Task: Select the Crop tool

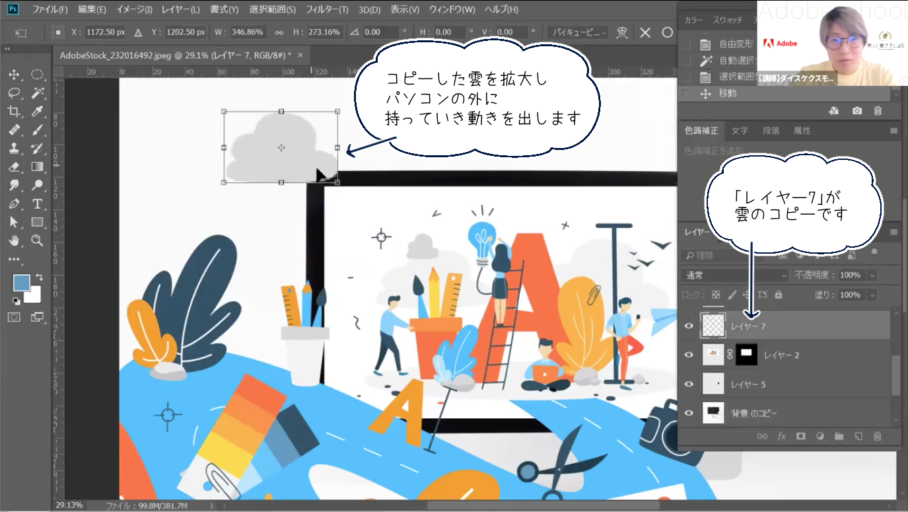Action: pyautogui.click(x=14, y=111)
